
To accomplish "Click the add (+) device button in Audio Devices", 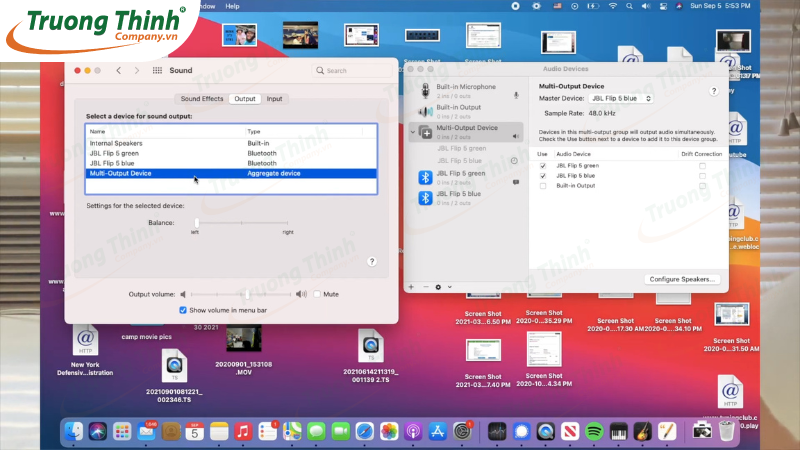I will [411, 287].
